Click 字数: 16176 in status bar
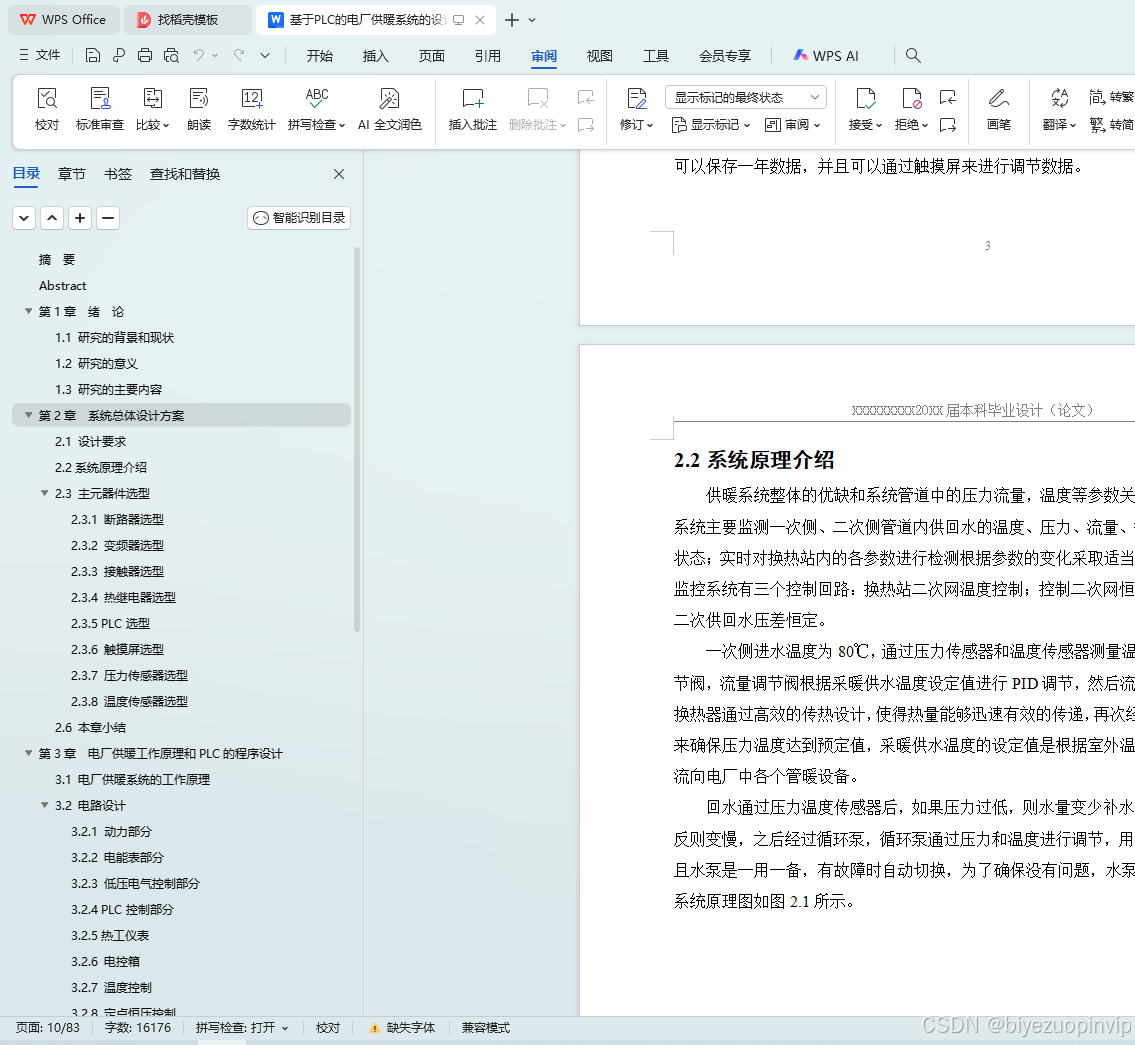Screen dimensions: 1135x1045 (138, 1028)
